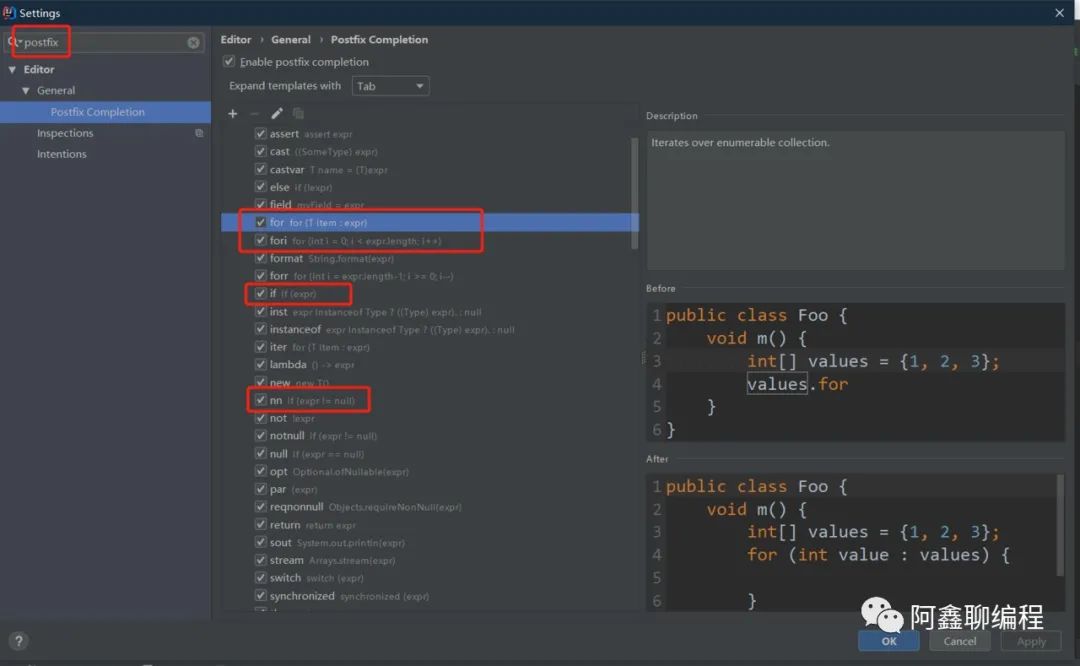
Task: Uncheck the assert template checkbox
Action: coord(260,134)
